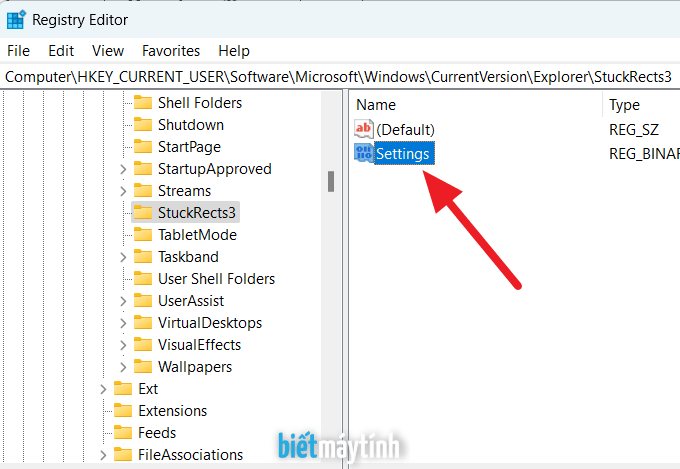Select the User Shell Folders label
Viewport: 680px width, 469px height.
tap(216, 279)
